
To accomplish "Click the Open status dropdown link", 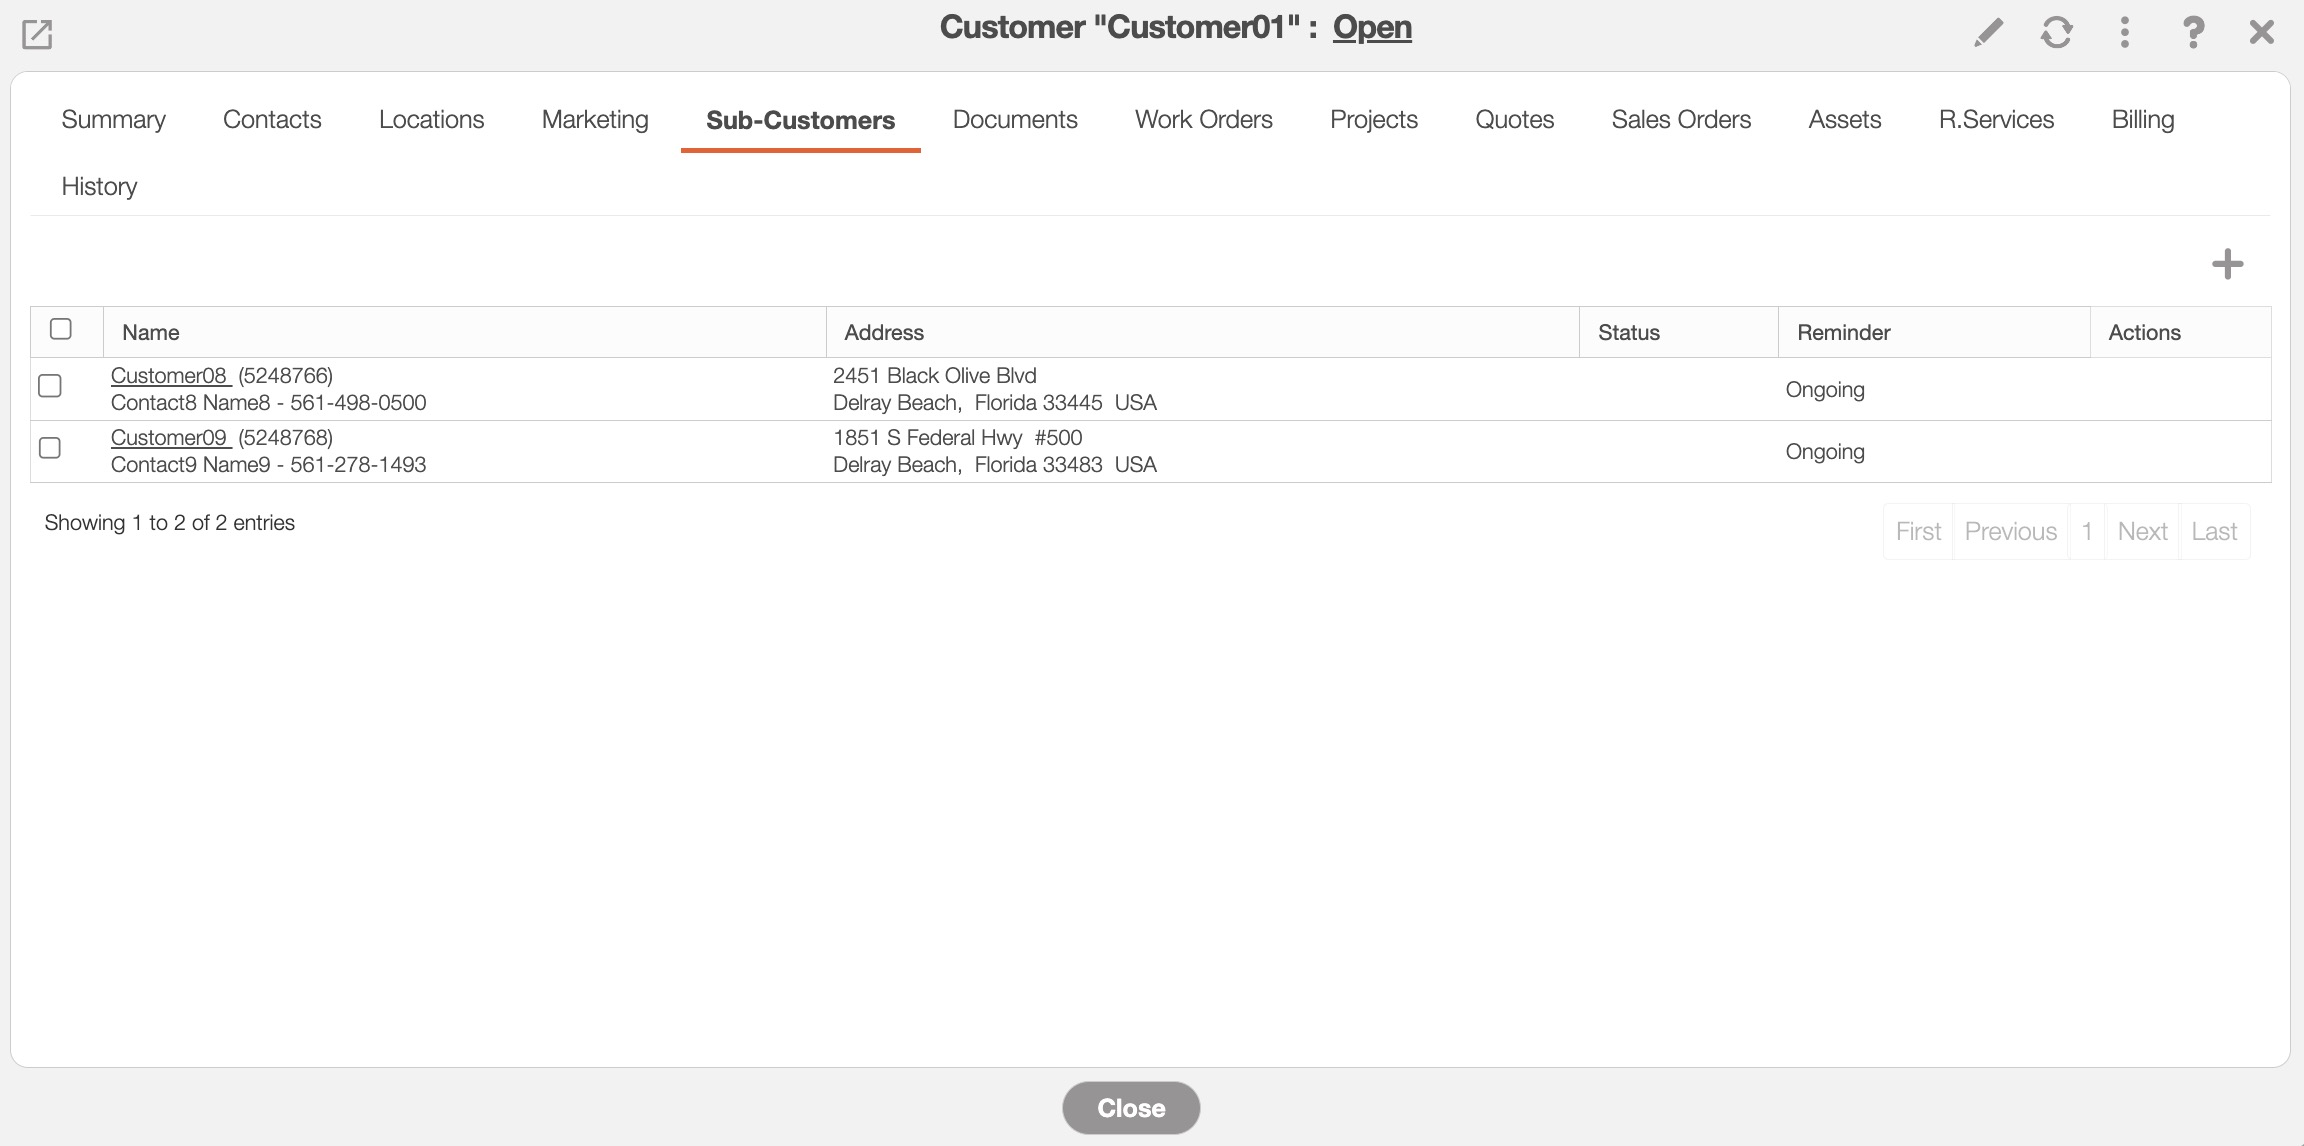I will point(1371,27).
